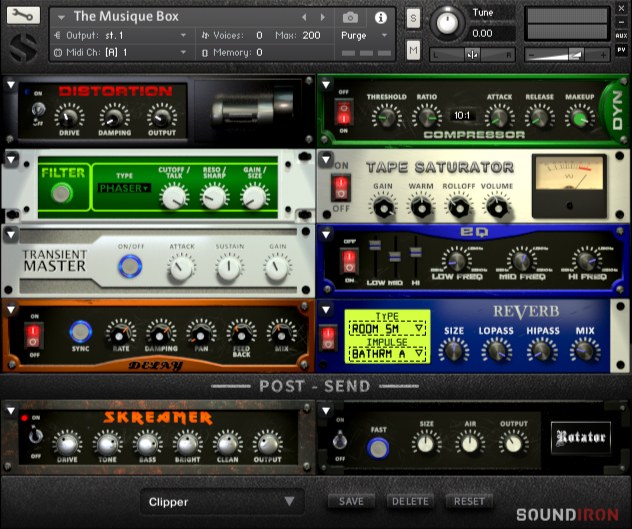The width and height of the screenshot is (632, 529).
Task: Open the instrument name menu arrow
Action: point(61,17)
